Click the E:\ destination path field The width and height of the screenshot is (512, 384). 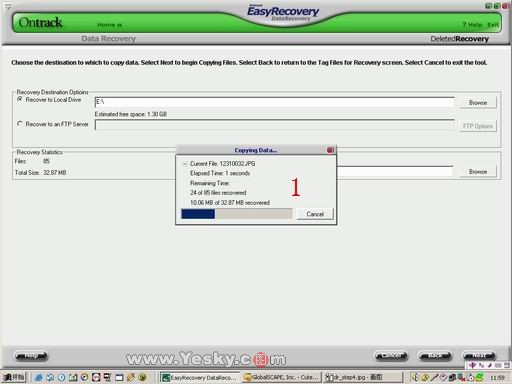point(274,102)
